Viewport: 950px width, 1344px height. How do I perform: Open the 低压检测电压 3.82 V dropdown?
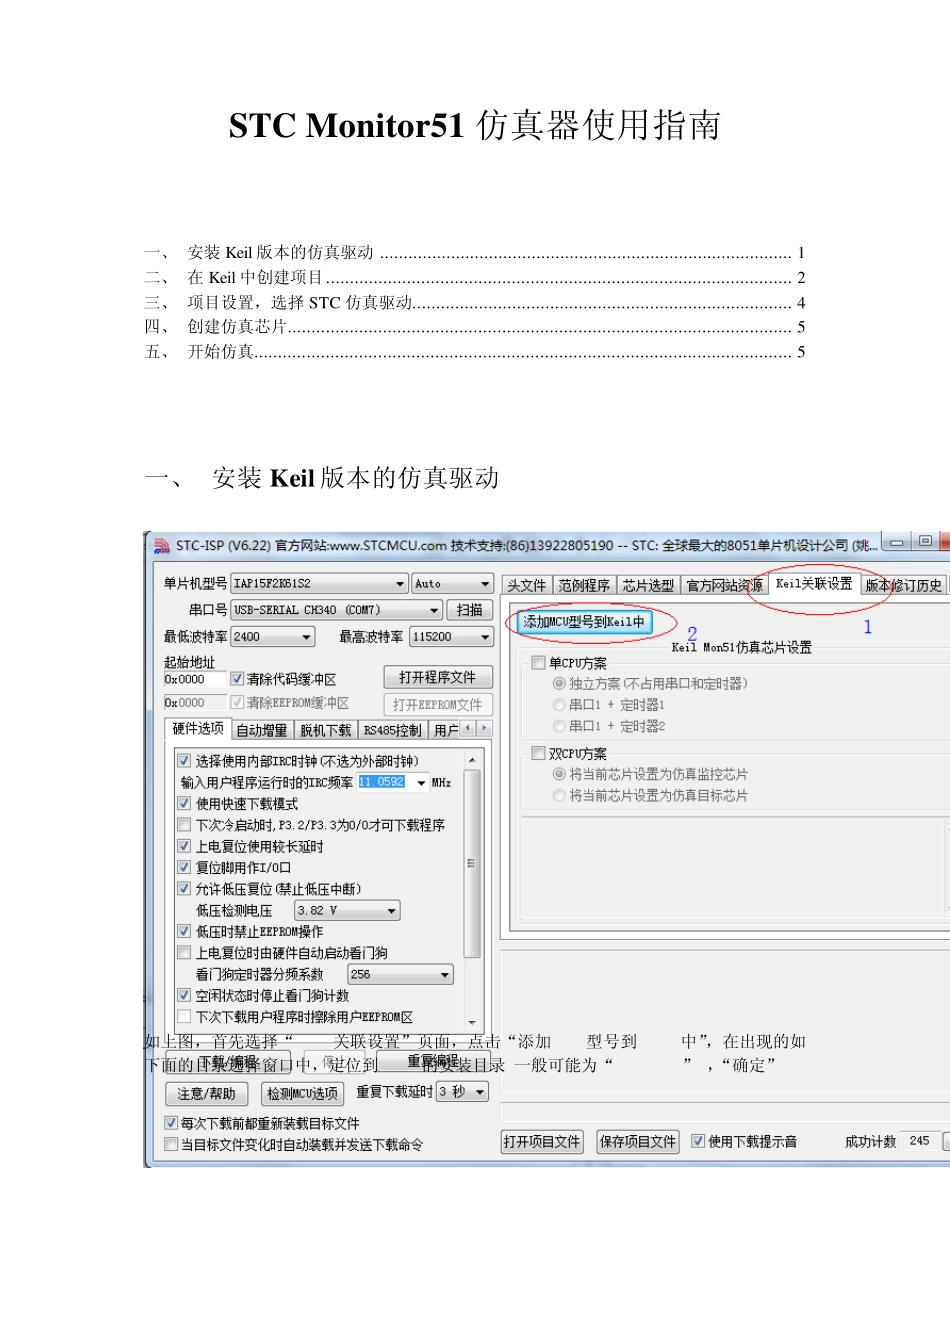[x=347, y=911]
